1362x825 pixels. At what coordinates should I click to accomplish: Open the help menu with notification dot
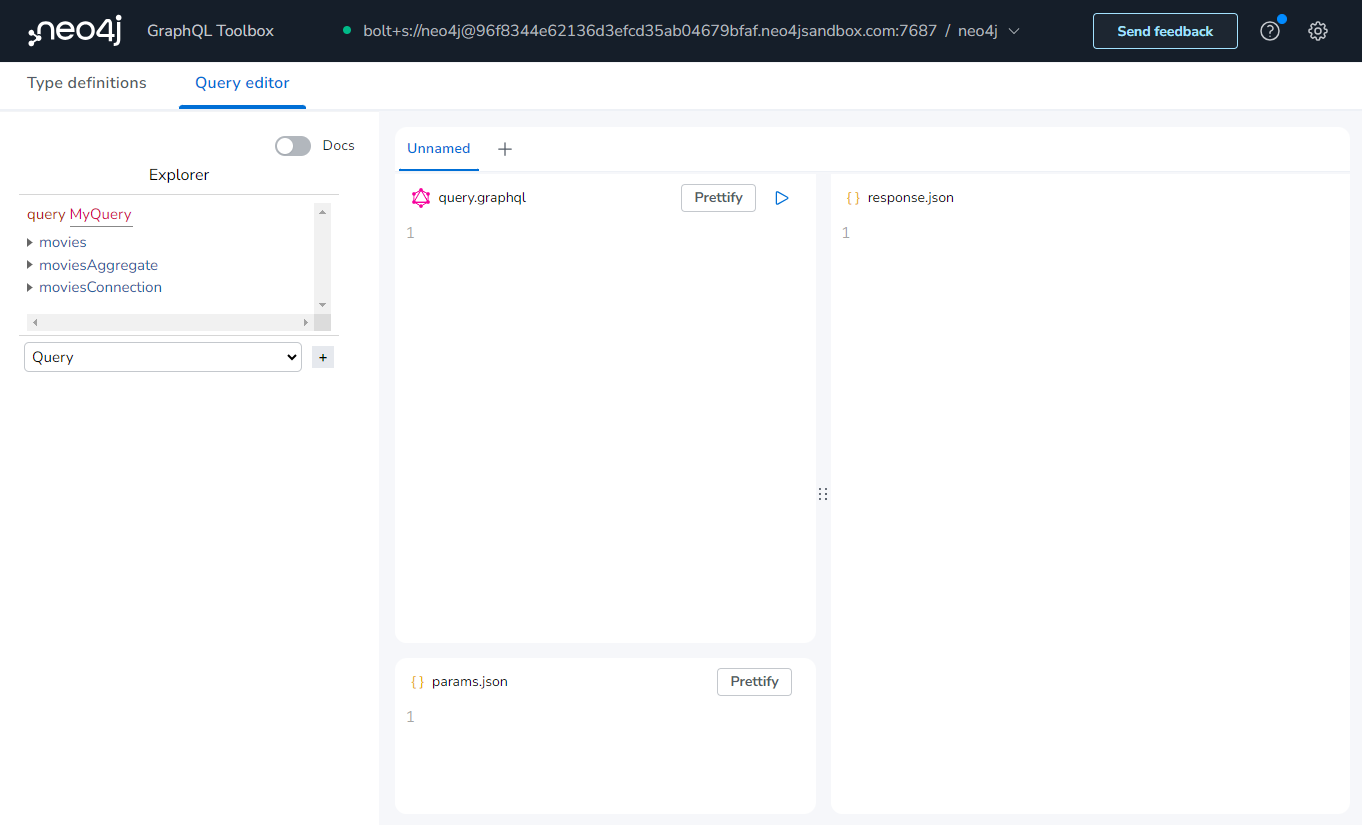(x=1269, y=31)
